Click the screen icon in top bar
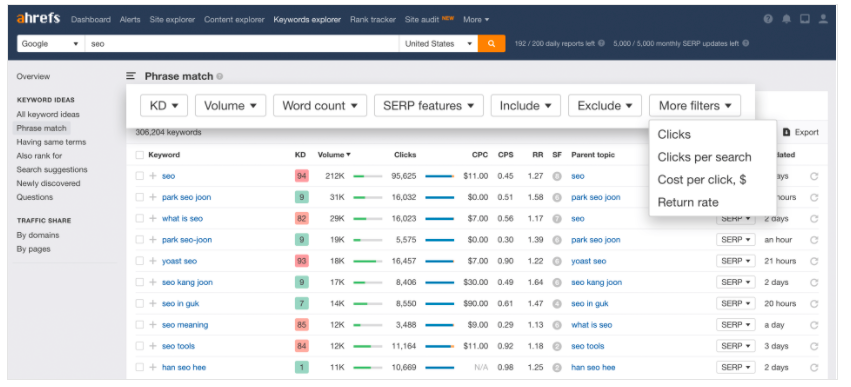 pyautogui.click(x=805, y=19)
